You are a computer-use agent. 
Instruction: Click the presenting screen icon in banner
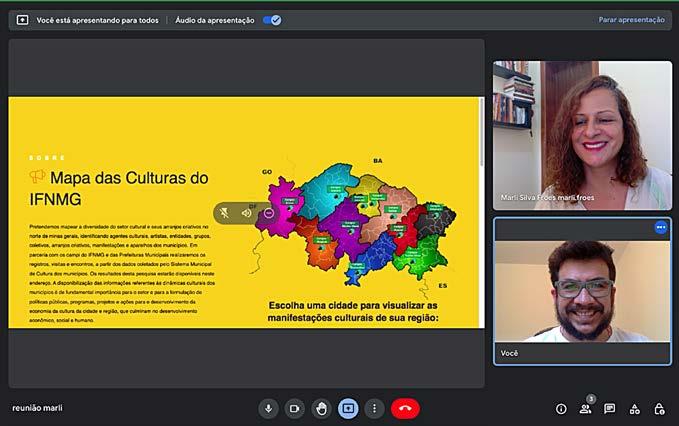(23, 20)
